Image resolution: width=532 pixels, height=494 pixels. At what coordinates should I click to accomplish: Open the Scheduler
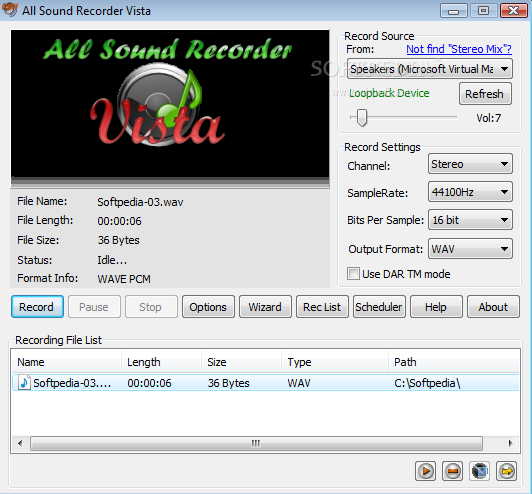pyautogui.click(x=379, y=307)
